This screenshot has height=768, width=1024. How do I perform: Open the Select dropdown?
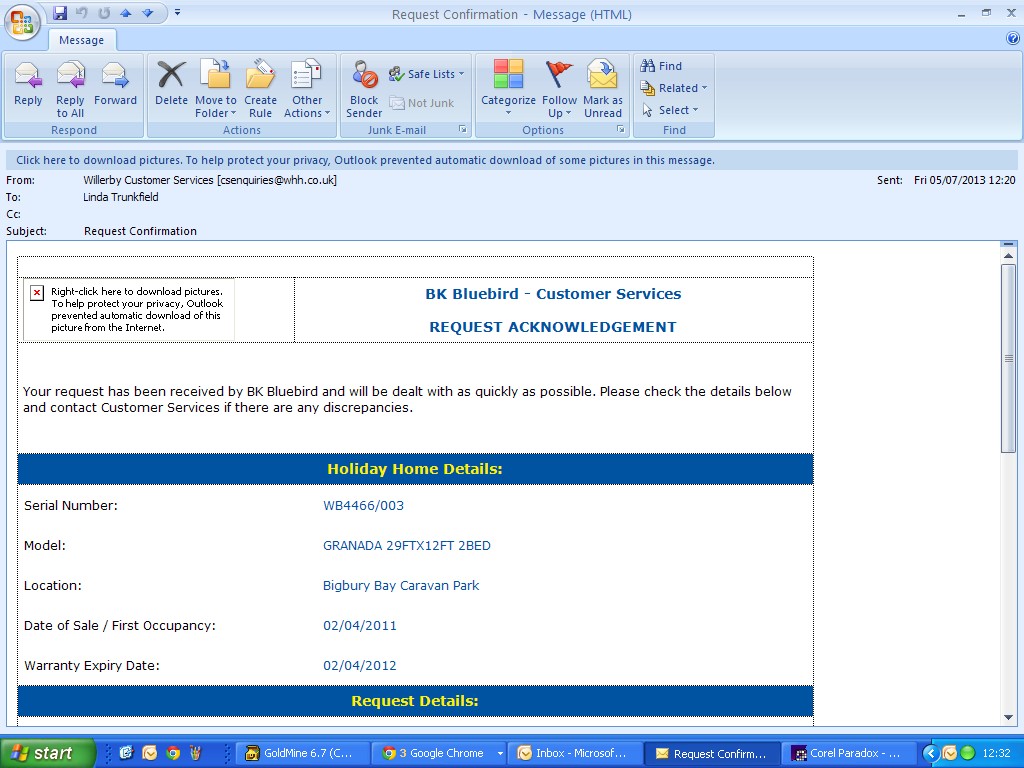pyautogui.click(x=670, y=110)
